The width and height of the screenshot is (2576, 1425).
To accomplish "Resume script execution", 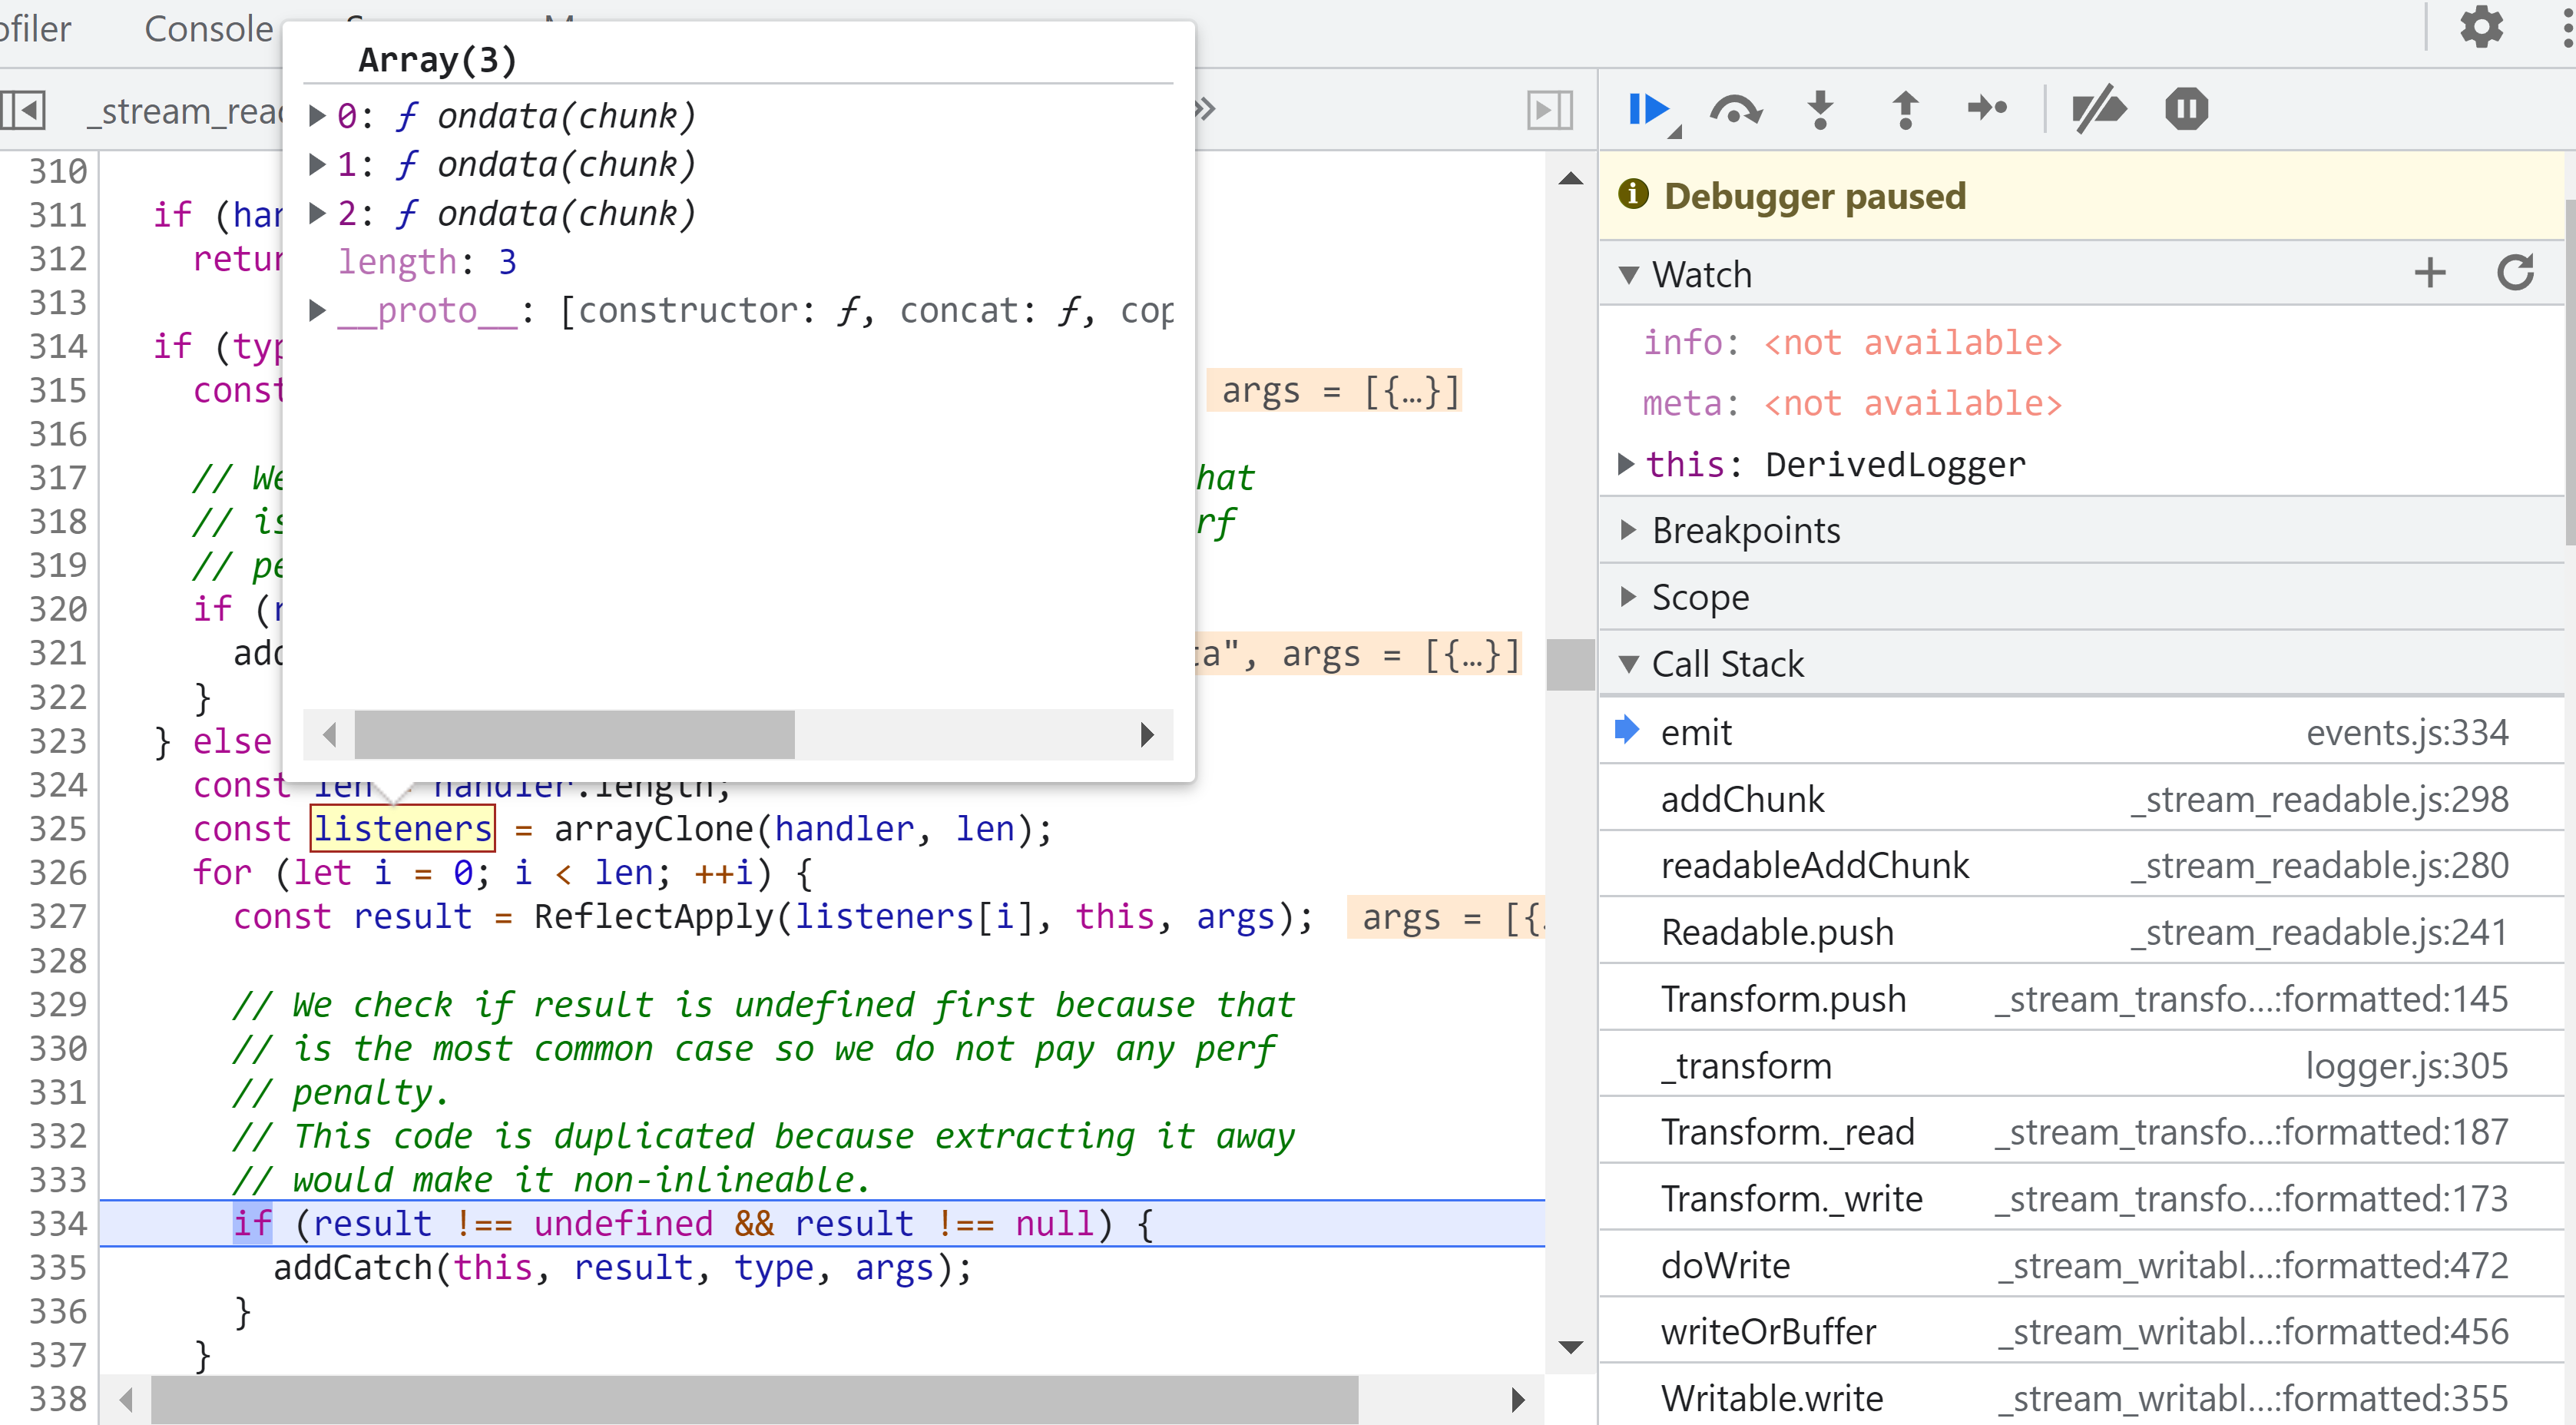I will pyautogui.click(x=1648, y=109).
